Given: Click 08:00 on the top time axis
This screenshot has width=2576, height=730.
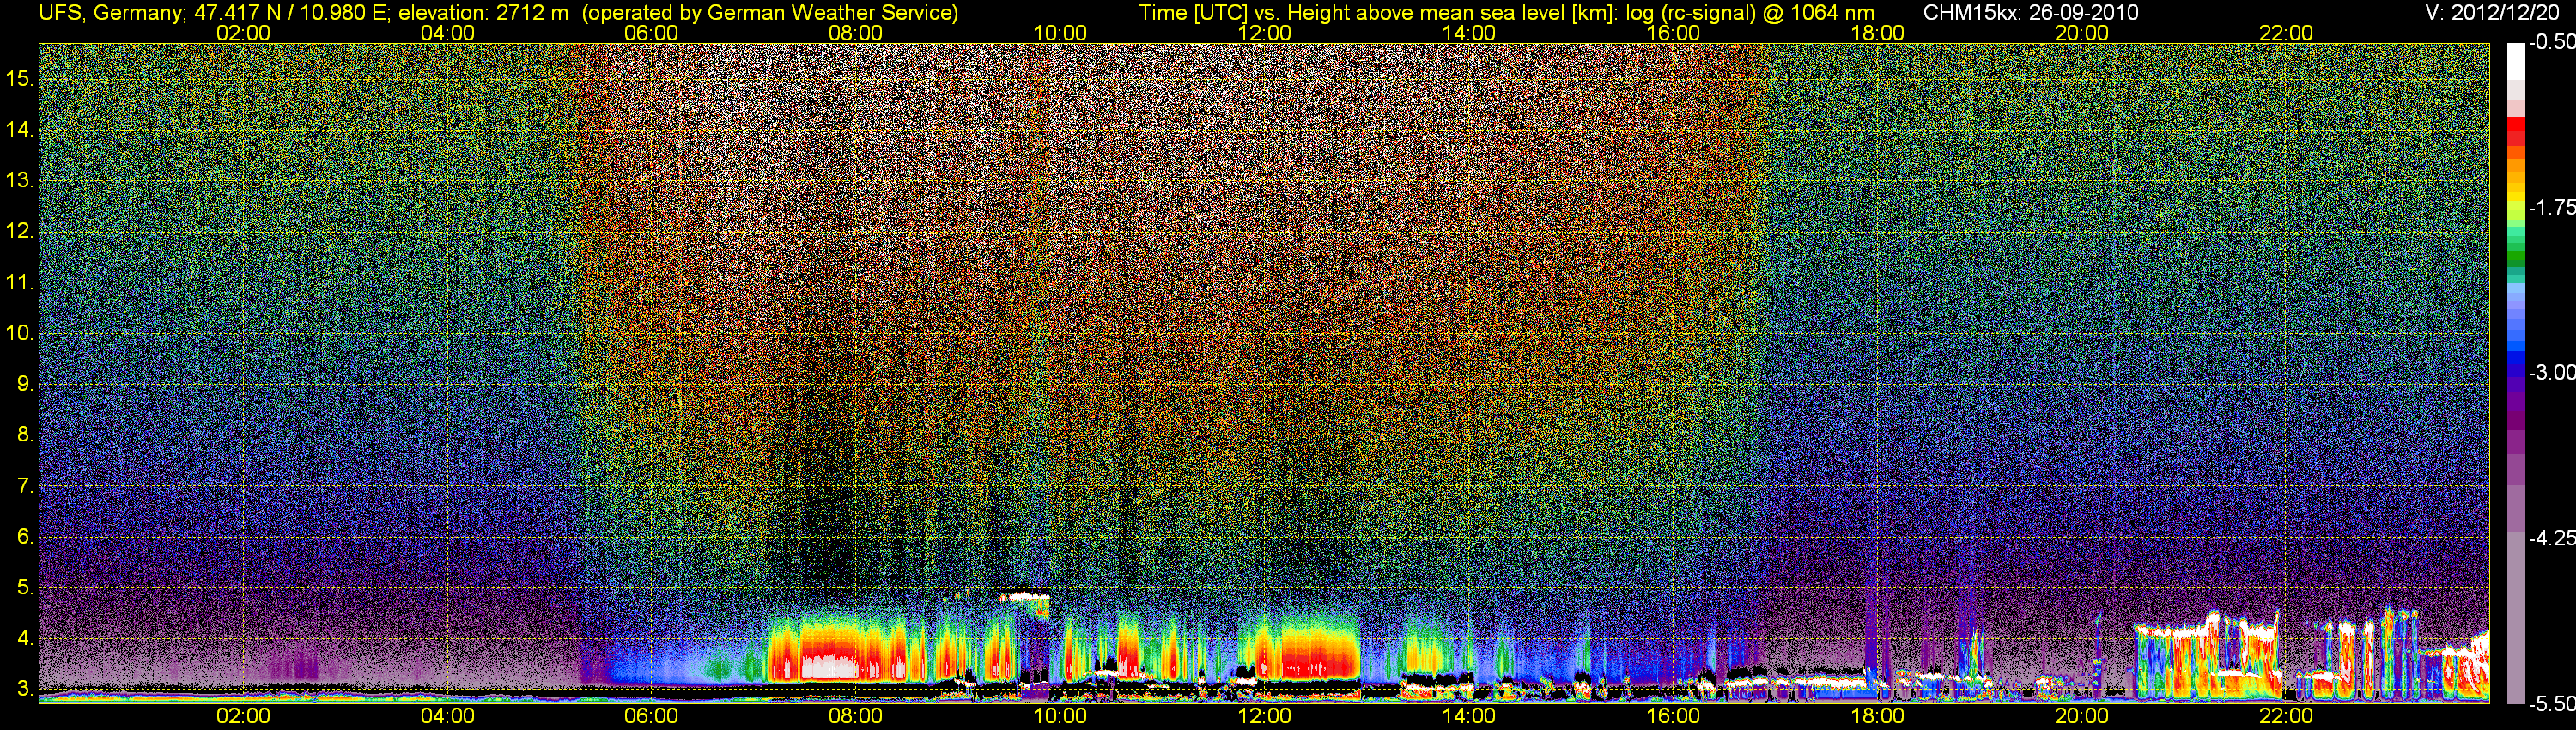Looking at the screenshot, I should tap(856, 33).
